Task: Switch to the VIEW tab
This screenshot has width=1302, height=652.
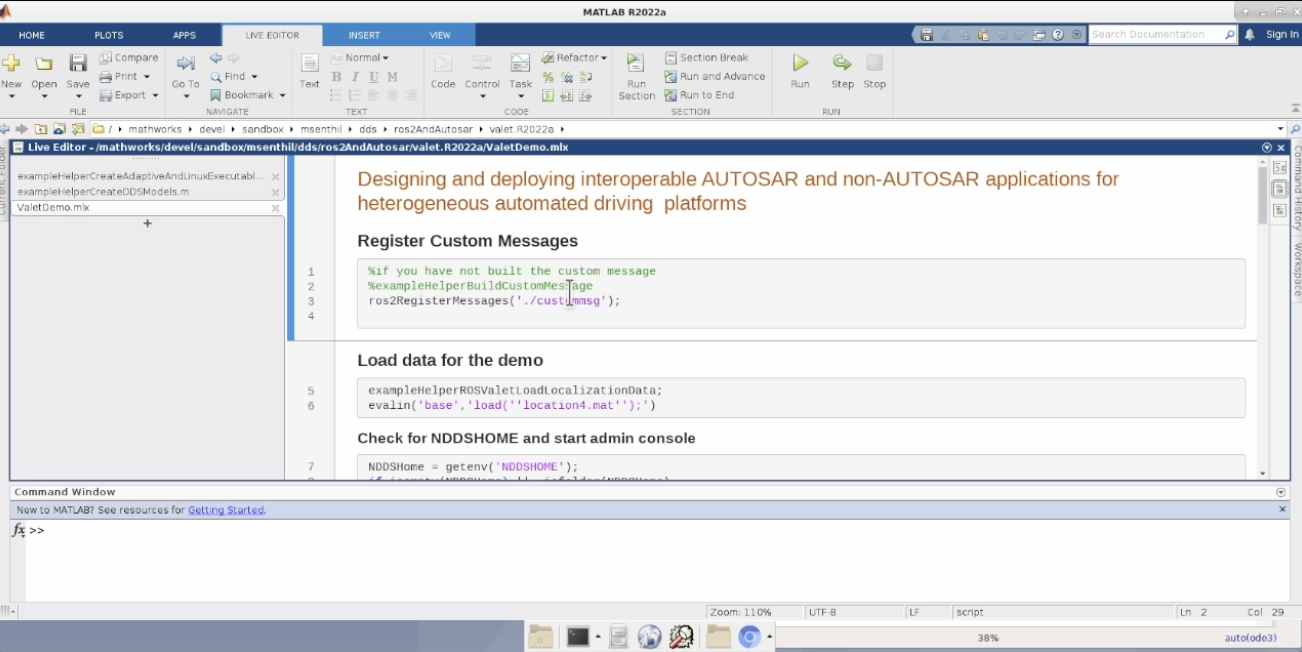Action: pos(440,35)
